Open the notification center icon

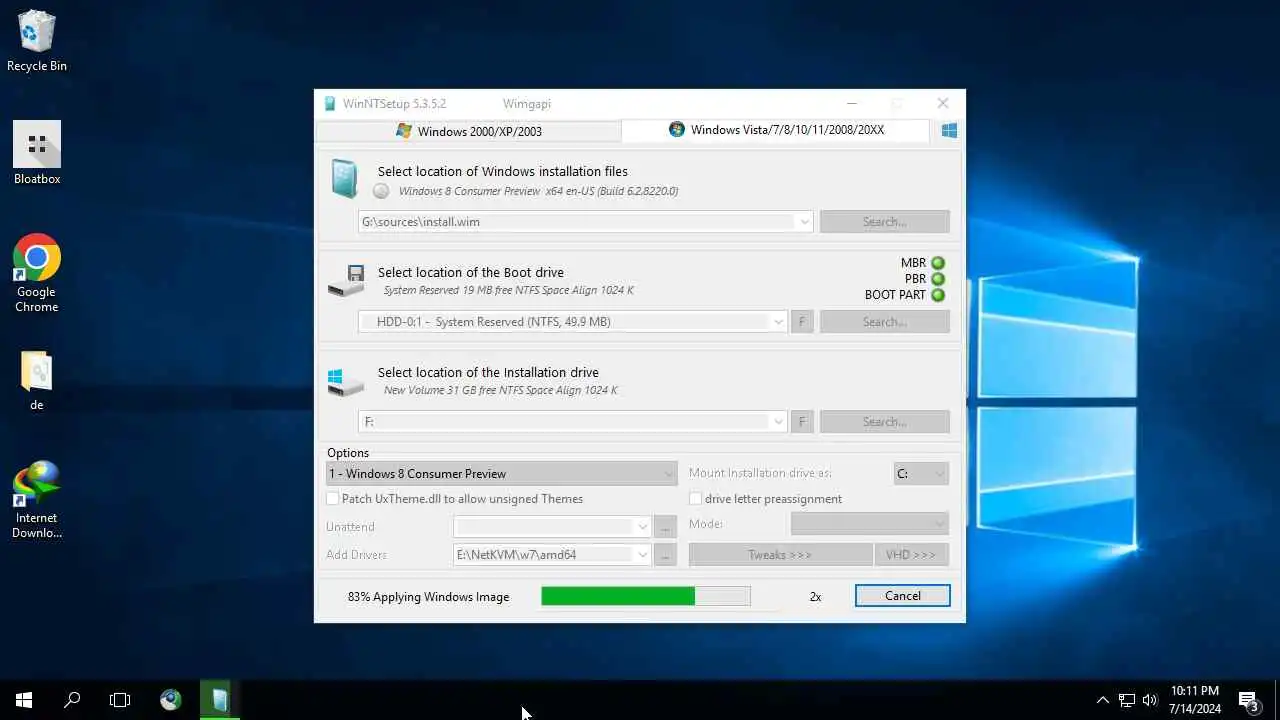pos(1248,700)
